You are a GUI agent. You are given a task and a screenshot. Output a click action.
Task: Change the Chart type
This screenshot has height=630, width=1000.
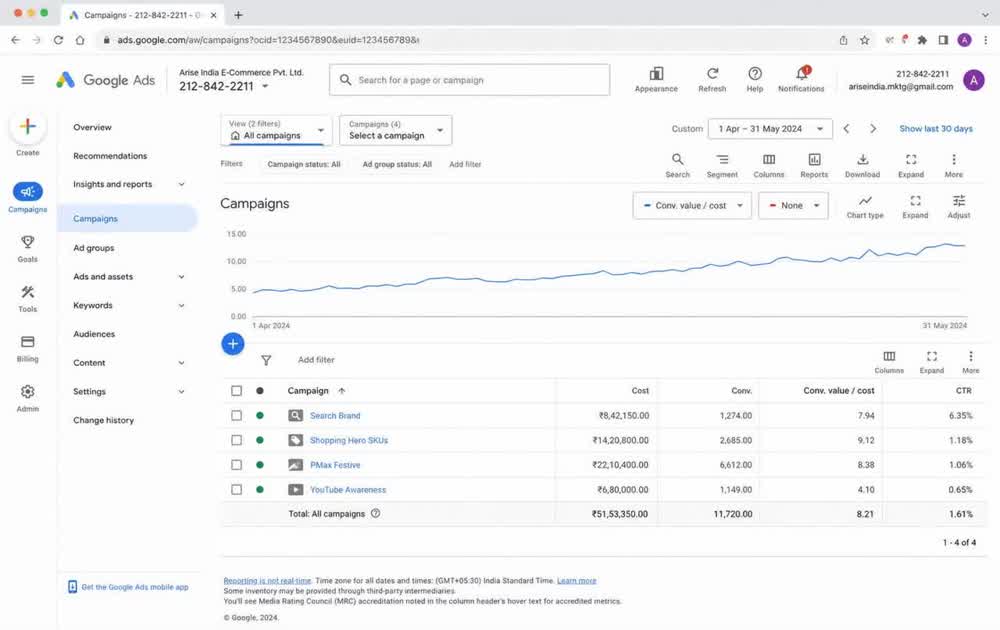pos(865,201)
